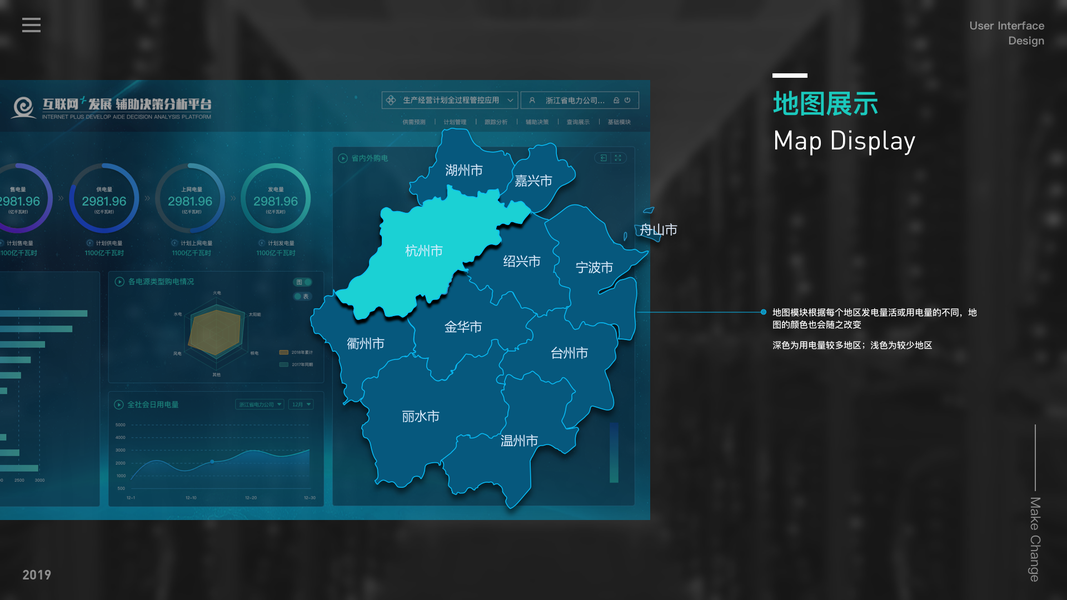Click the platform spiral logo icon
The width and height of the screenshot is (1067, 600).
tap(24, 107)
